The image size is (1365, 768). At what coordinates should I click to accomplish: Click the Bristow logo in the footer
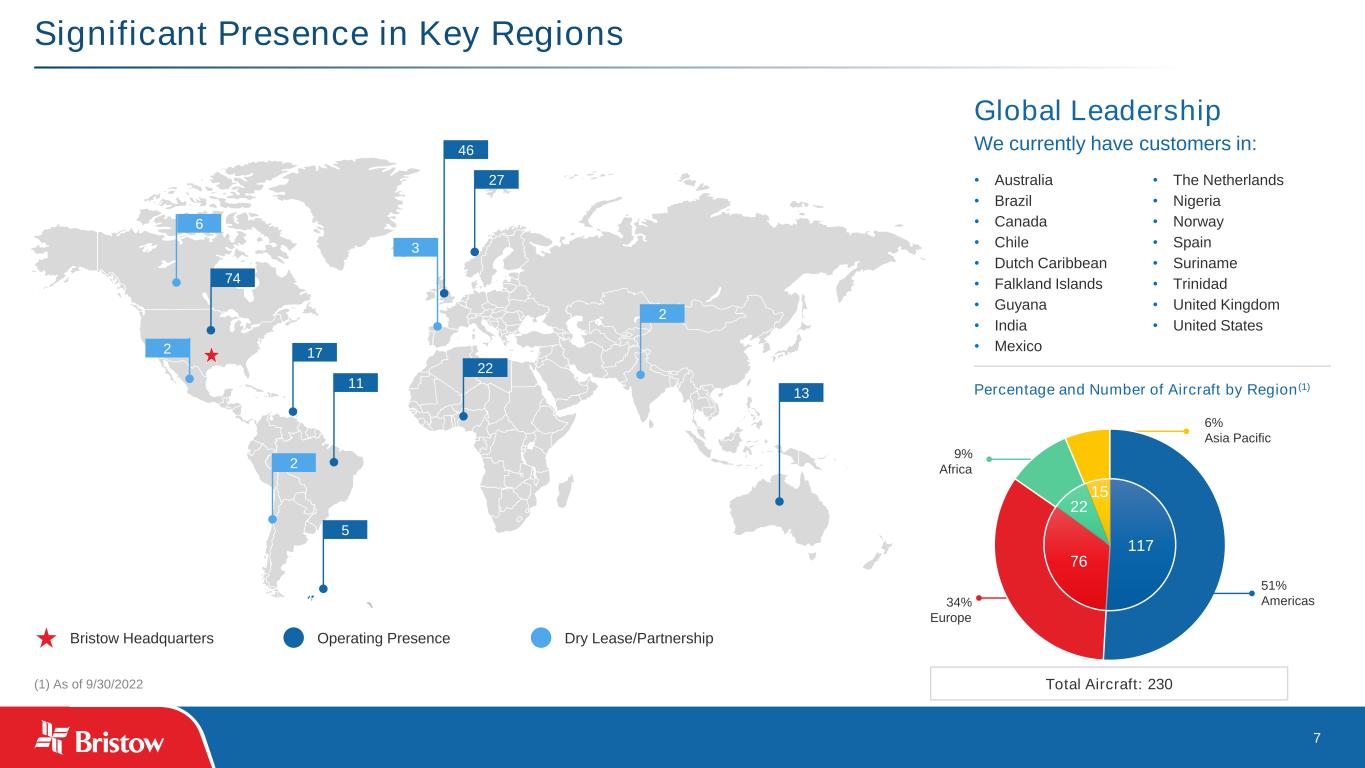click(100, 738)
